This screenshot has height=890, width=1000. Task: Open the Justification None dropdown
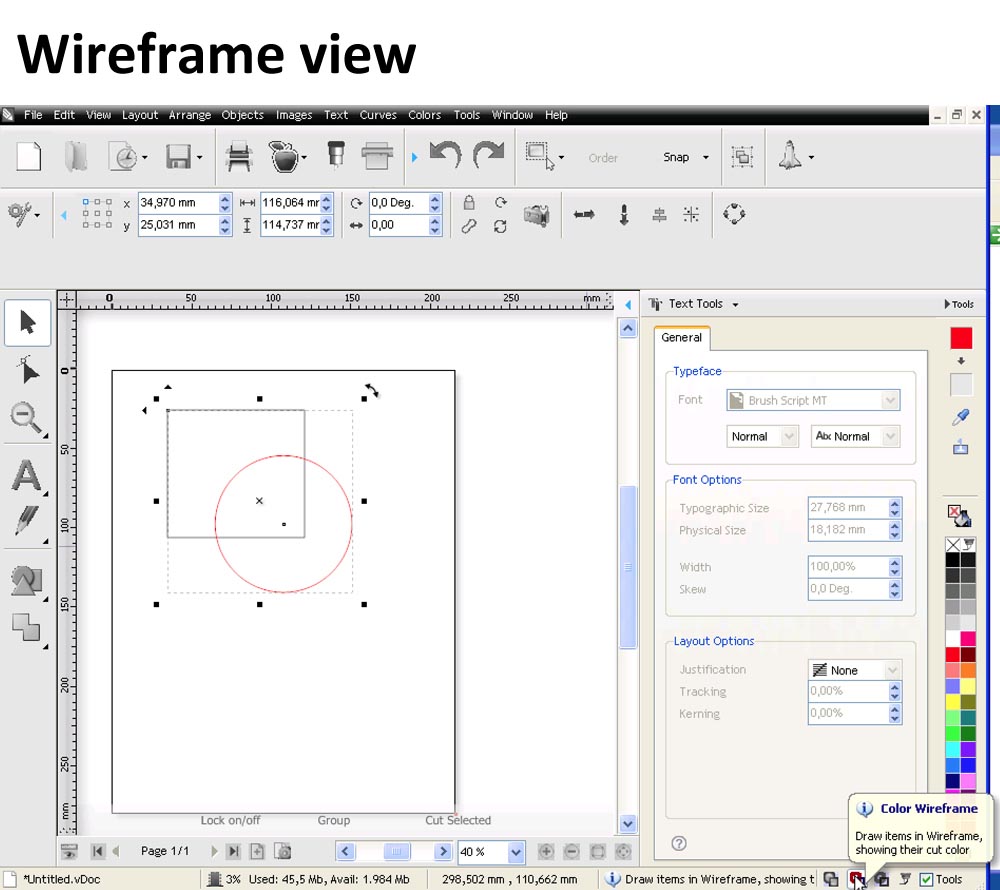click(893, 670)
